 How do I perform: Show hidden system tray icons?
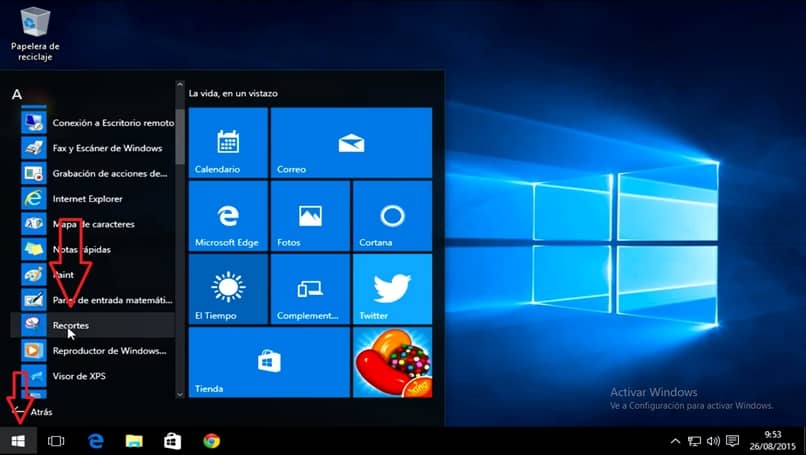click(x=675, y=441)
